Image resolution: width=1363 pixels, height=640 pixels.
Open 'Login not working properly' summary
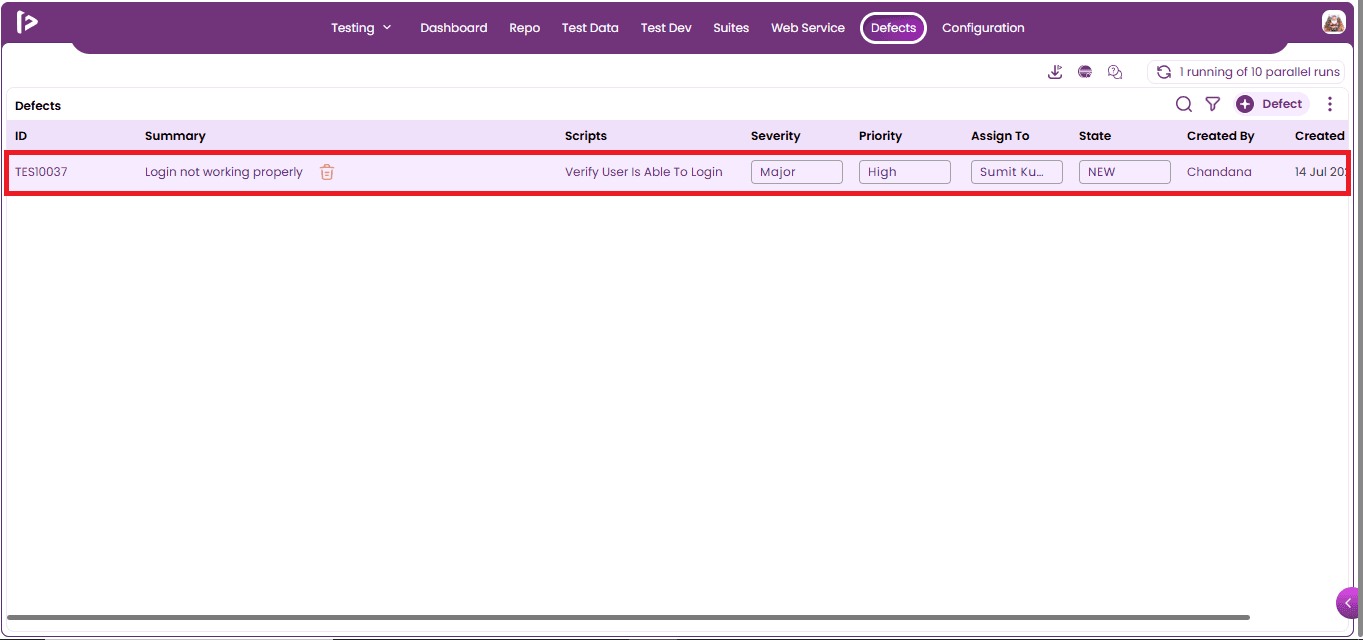point(224,172)
